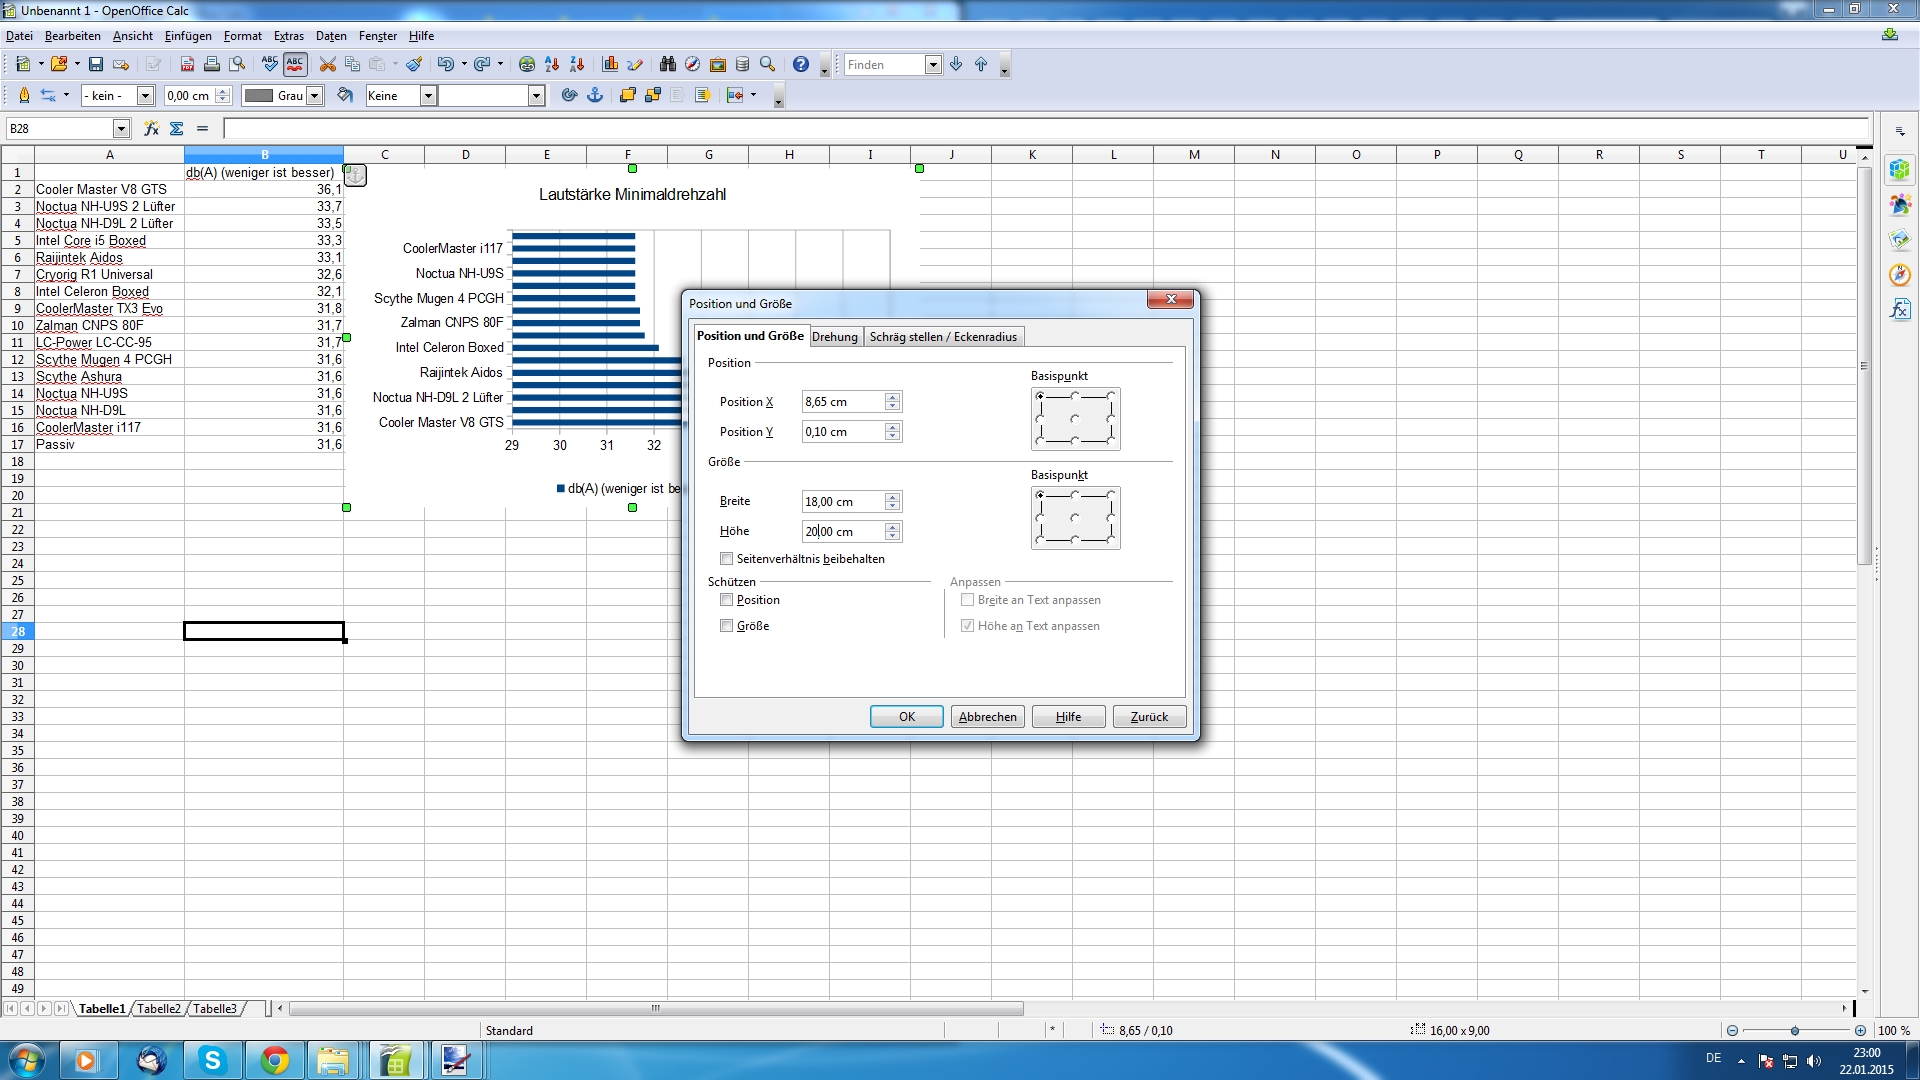Click the Abbrechen button

988,717
